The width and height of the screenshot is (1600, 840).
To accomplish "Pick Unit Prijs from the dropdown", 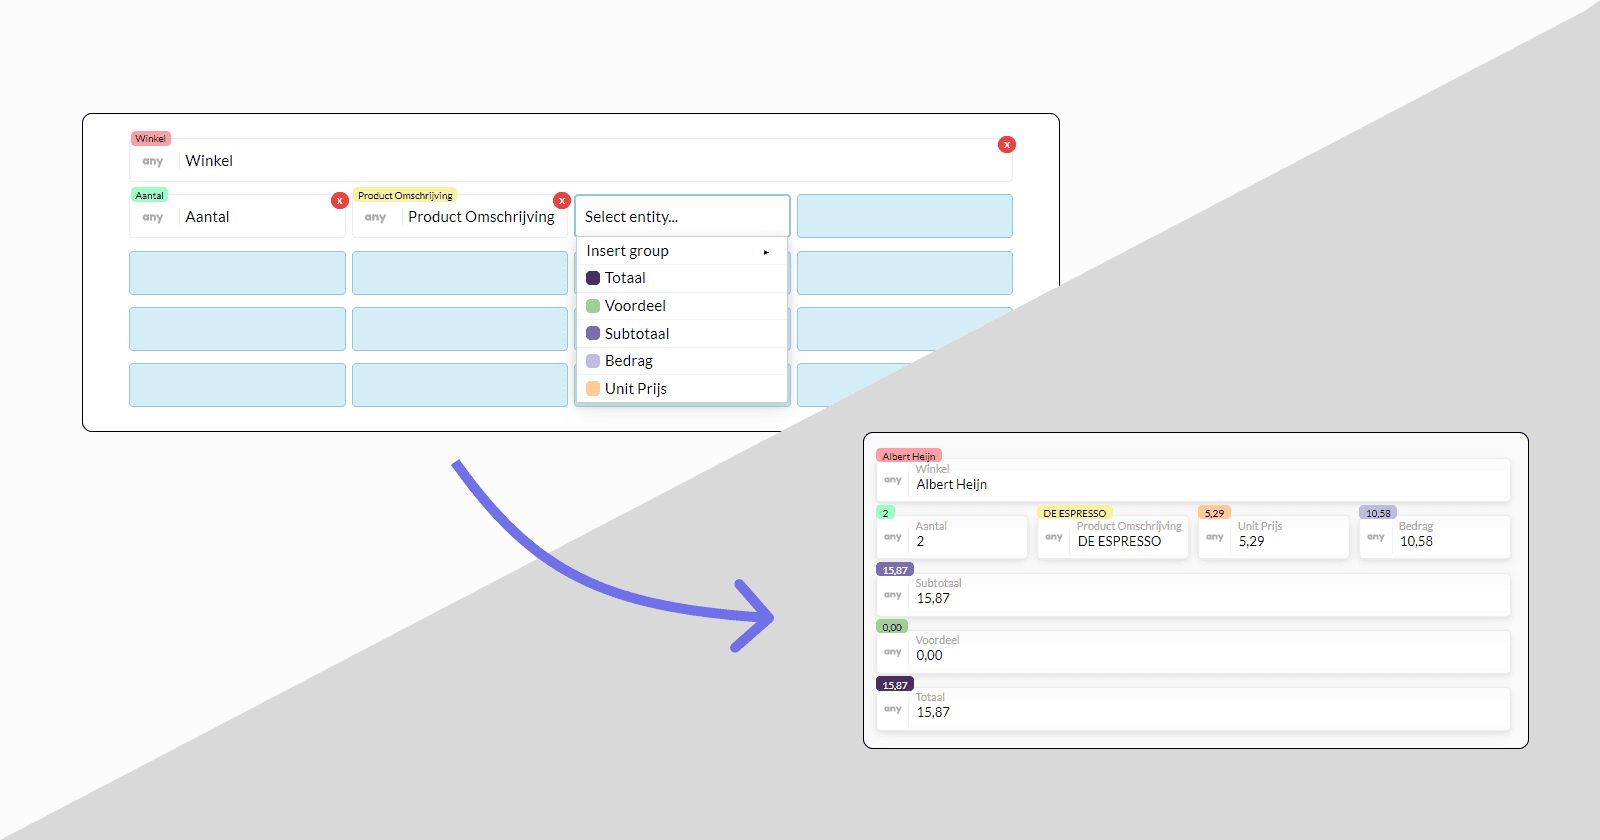I will (x=635, y=389).
